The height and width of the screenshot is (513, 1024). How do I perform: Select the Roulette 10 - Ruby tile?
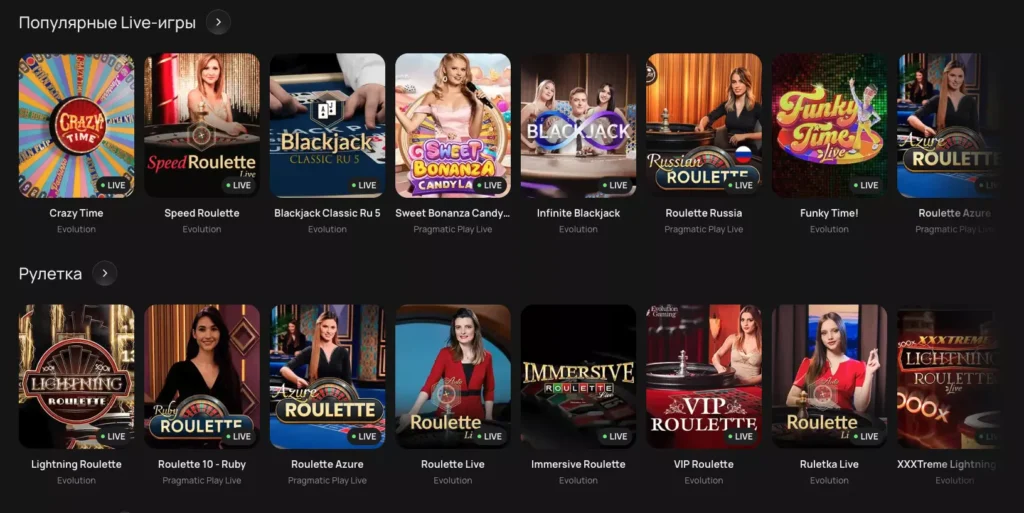click(x=202, y=377)
